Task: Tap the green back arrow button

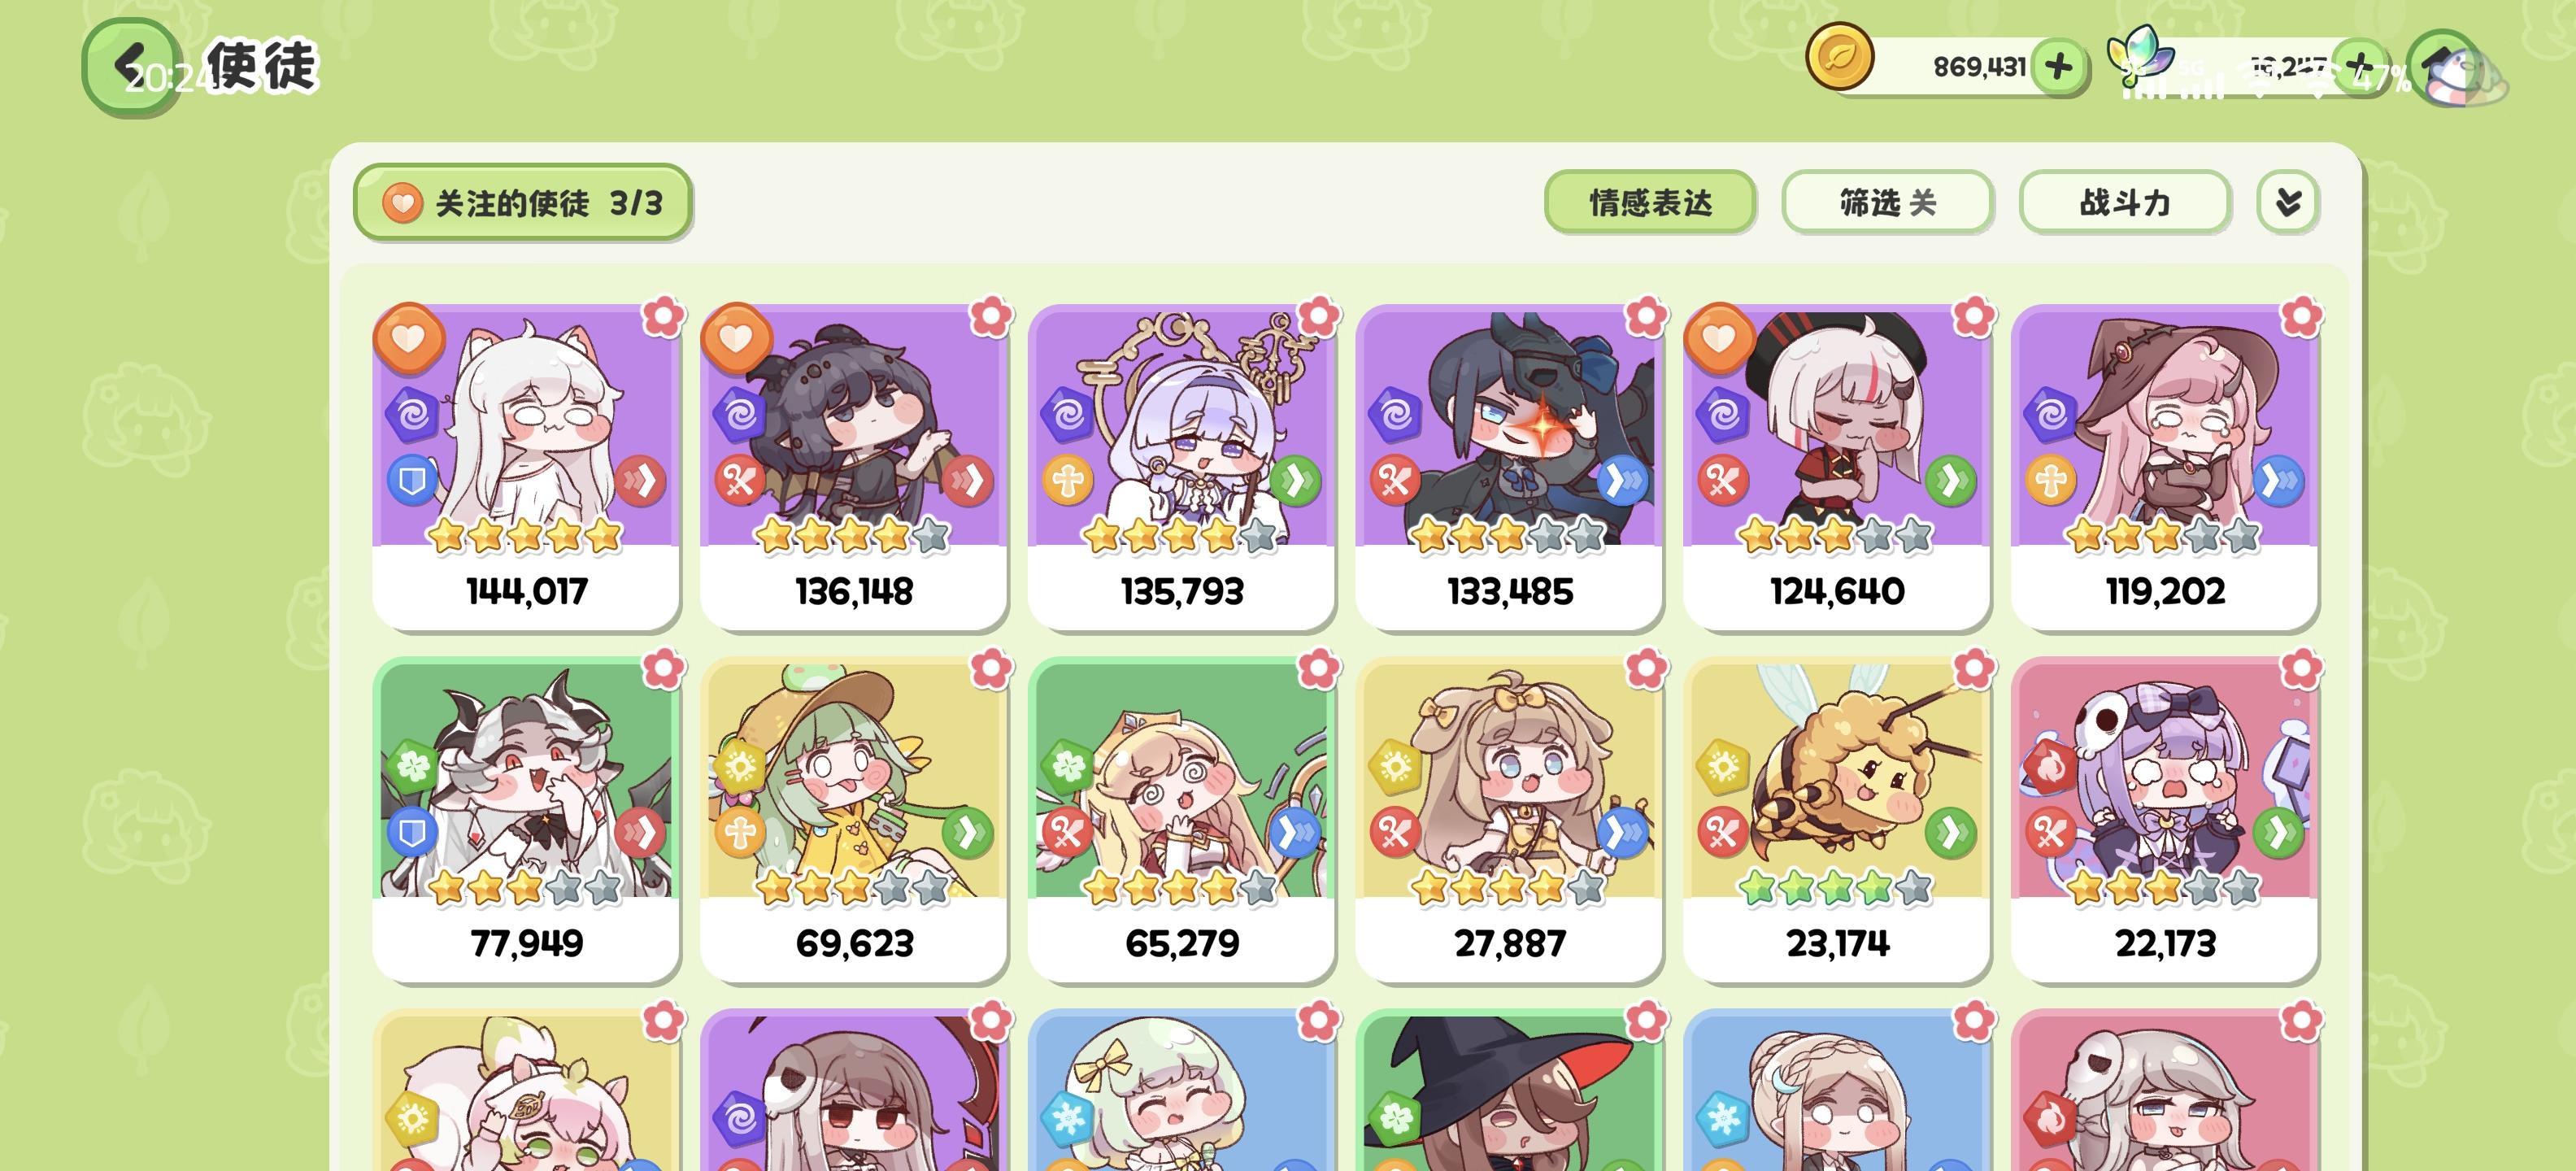Action: point(131,66)
